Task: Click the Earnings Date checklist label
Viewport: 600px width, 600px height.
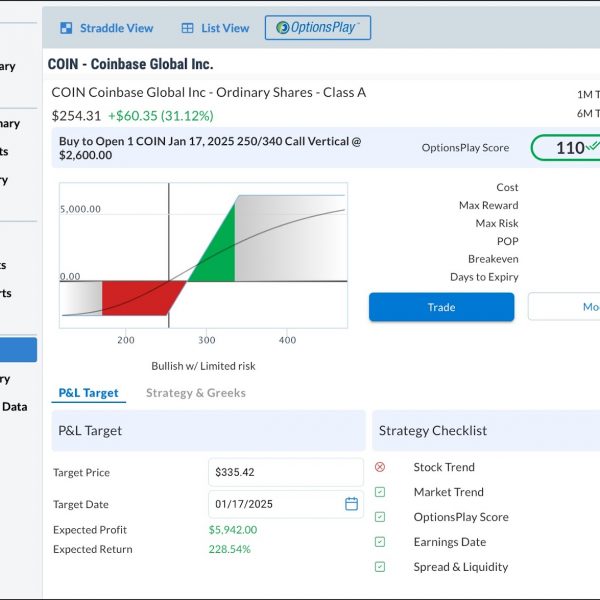Action: pos(450,542)
